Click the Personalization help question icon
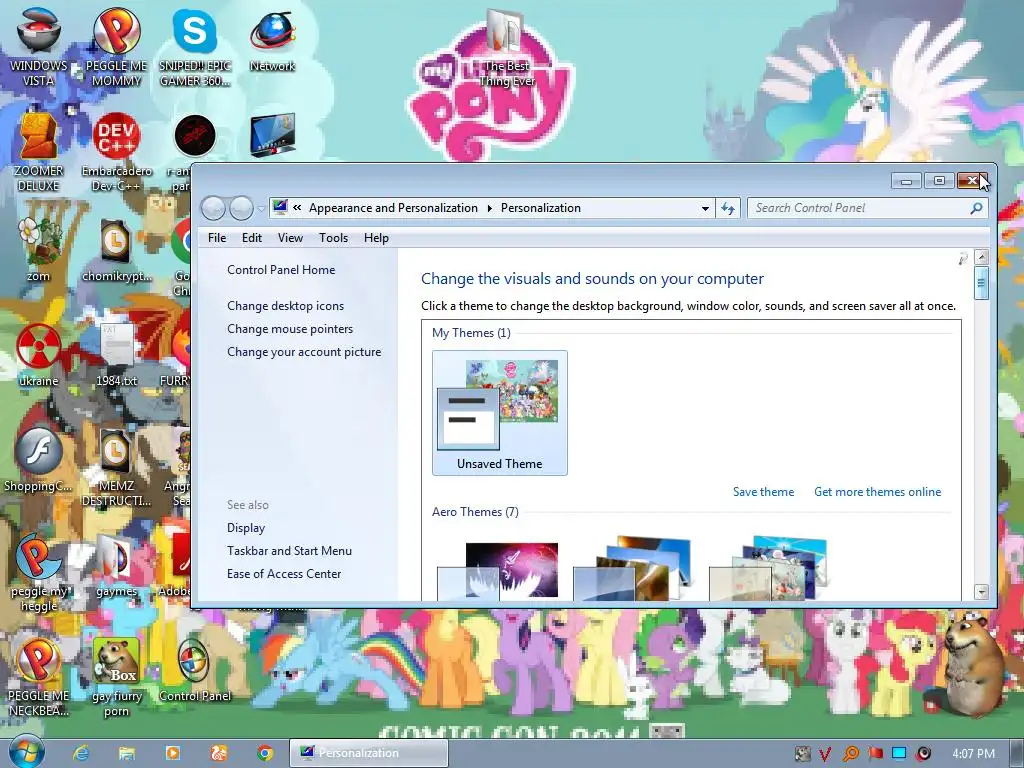Viewport: 1024px width, 768px height. tap(963, 259)
